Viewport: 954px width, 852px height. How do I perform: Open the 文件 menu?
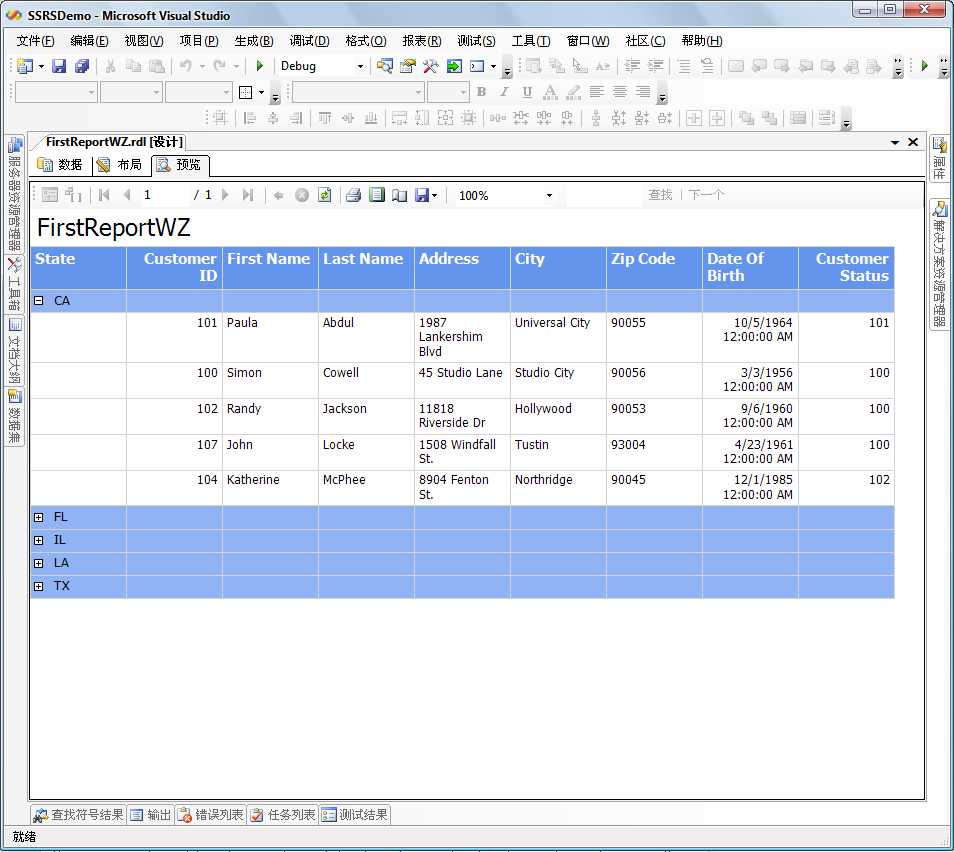(35, 41)
